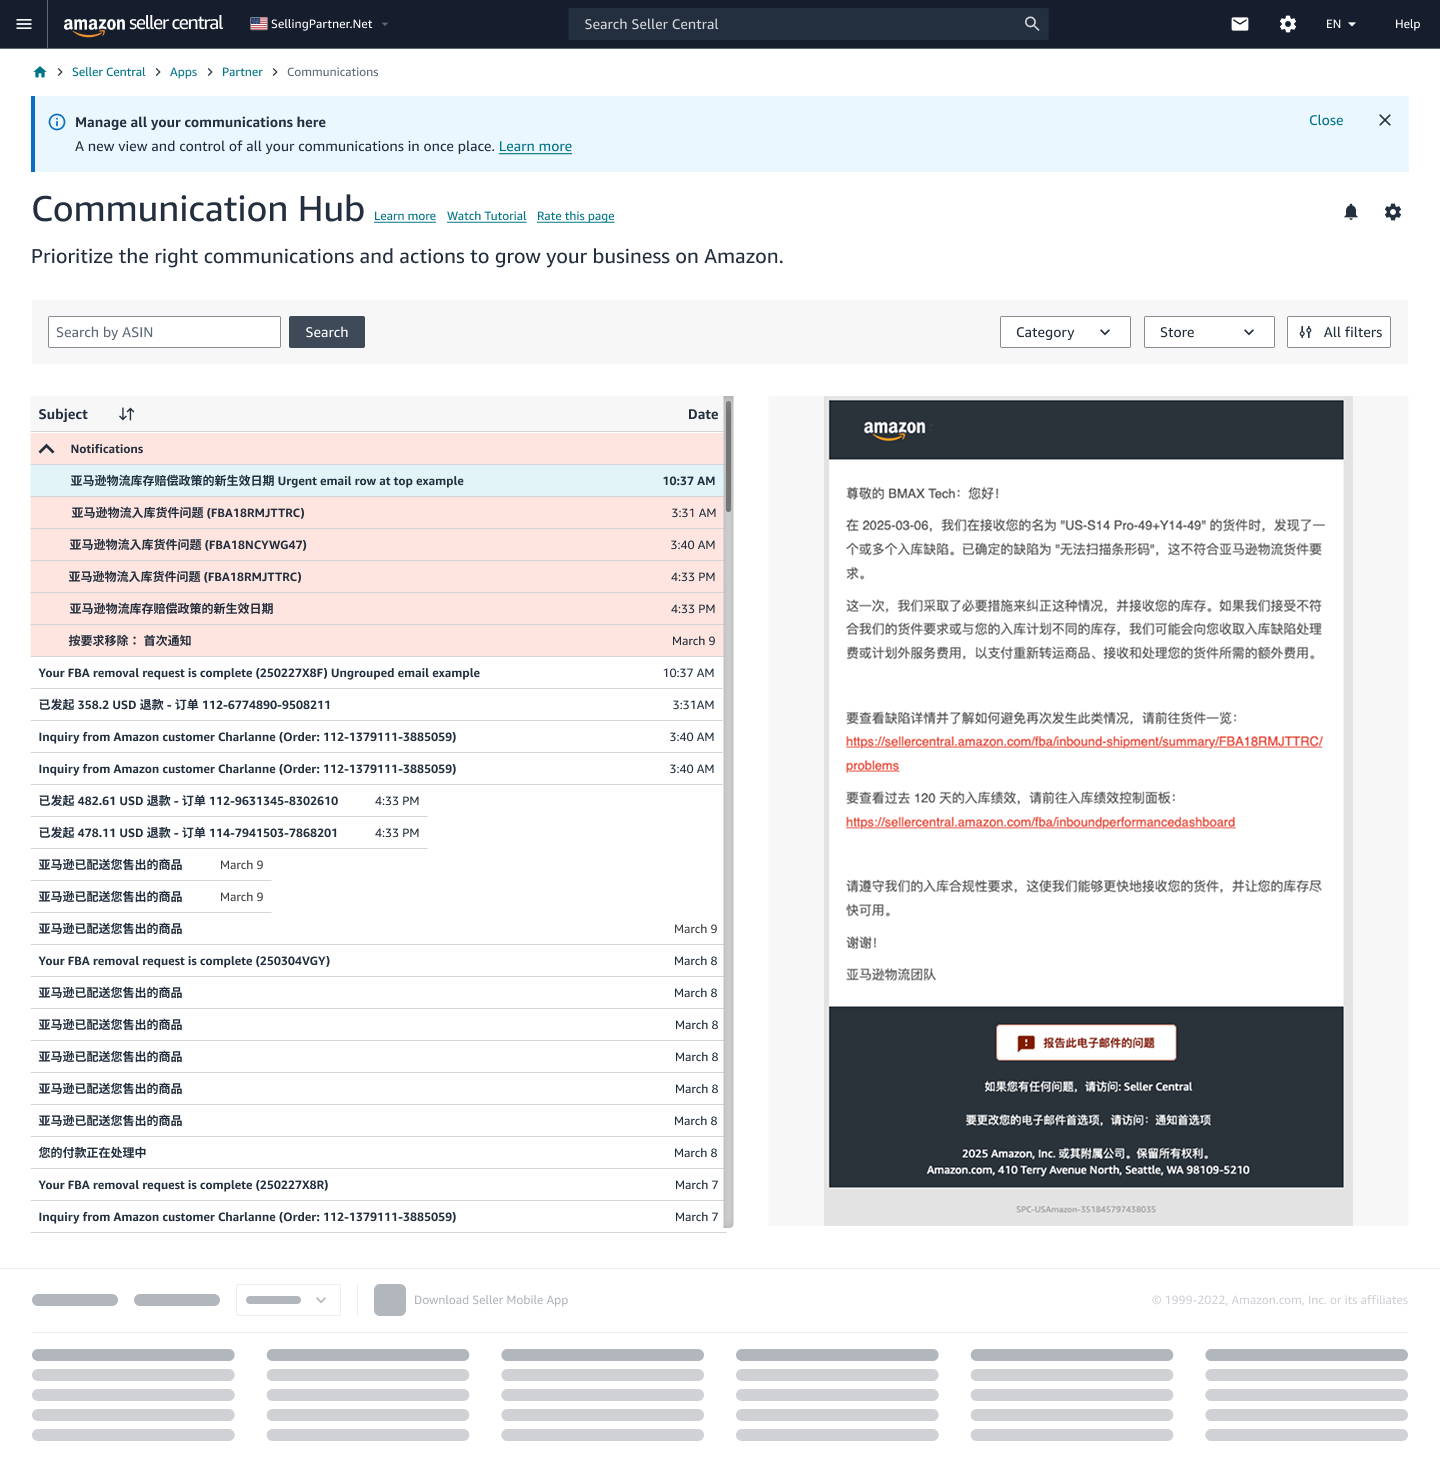
Task: Click the info icon in blue banner
Action: point(57,122)
